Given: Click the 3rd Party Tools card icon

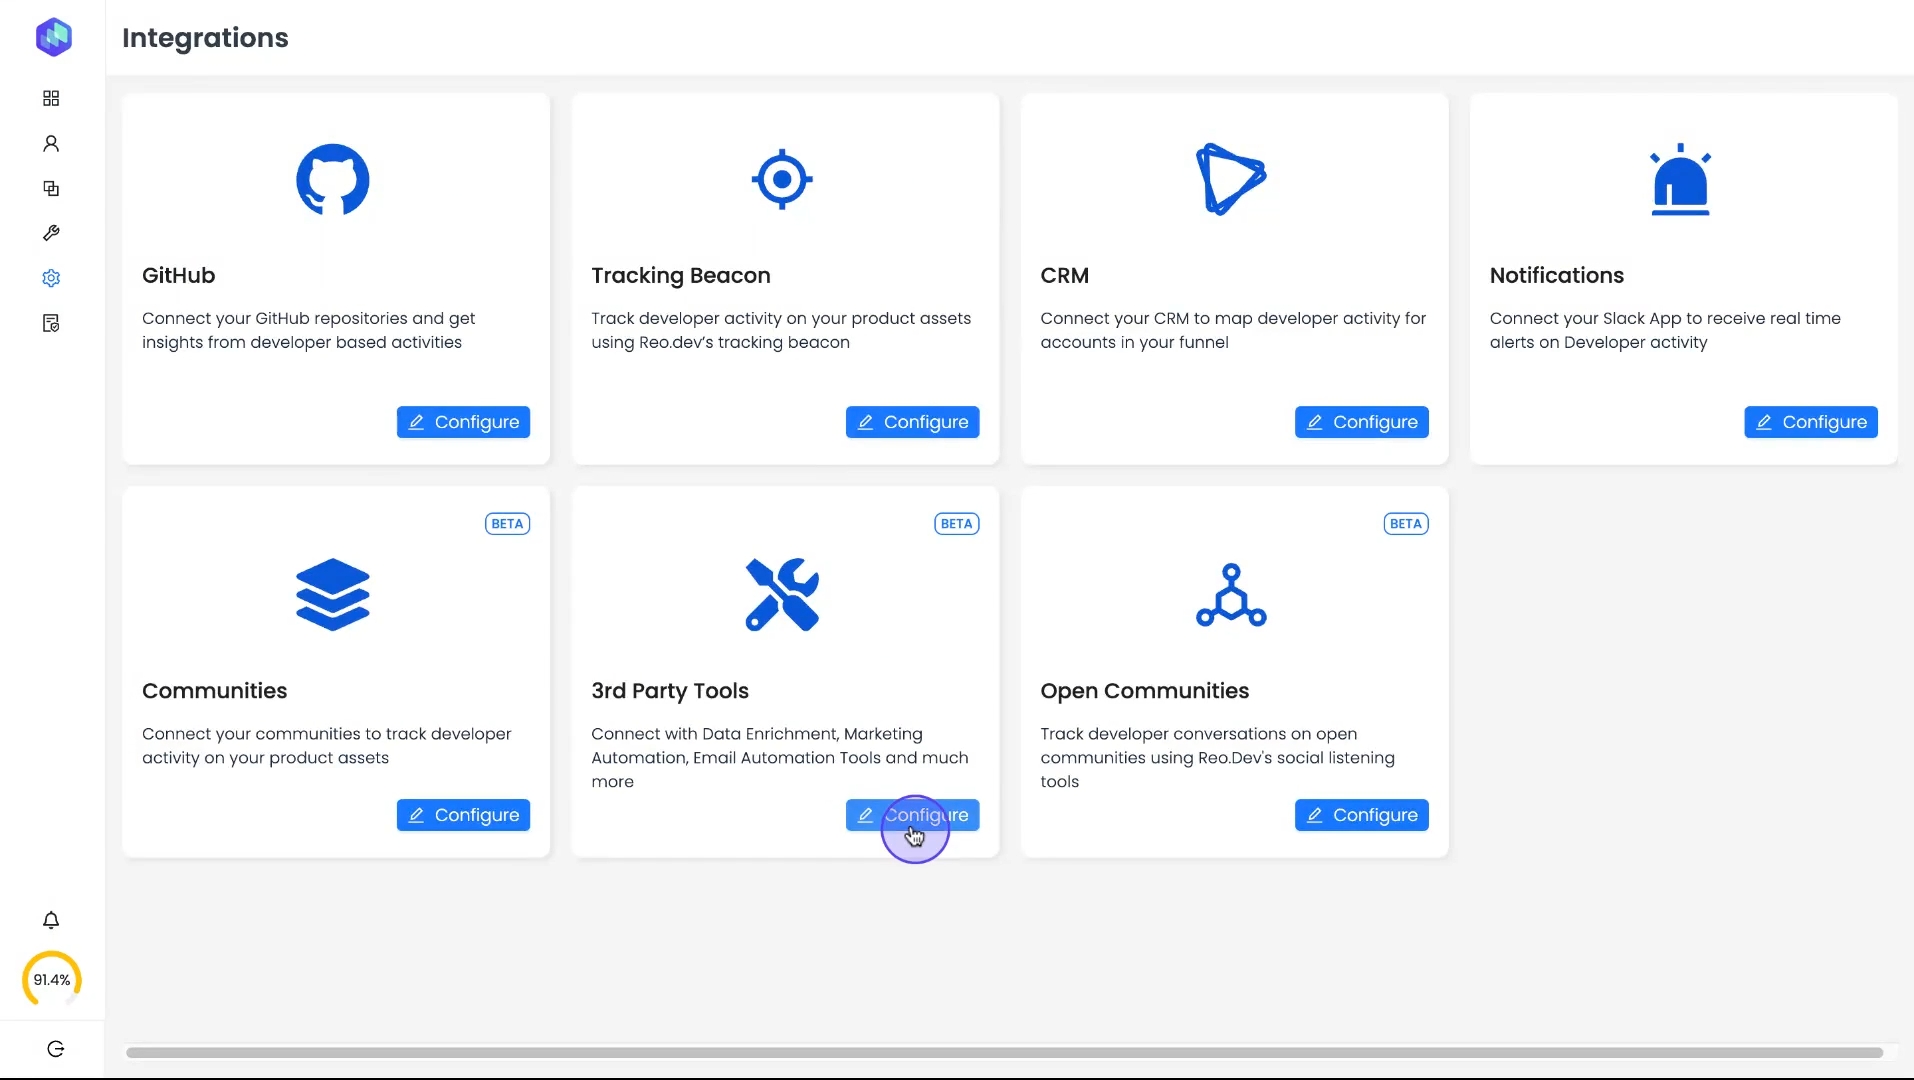Looking at the screenshot, I should (x=782, y=595).
